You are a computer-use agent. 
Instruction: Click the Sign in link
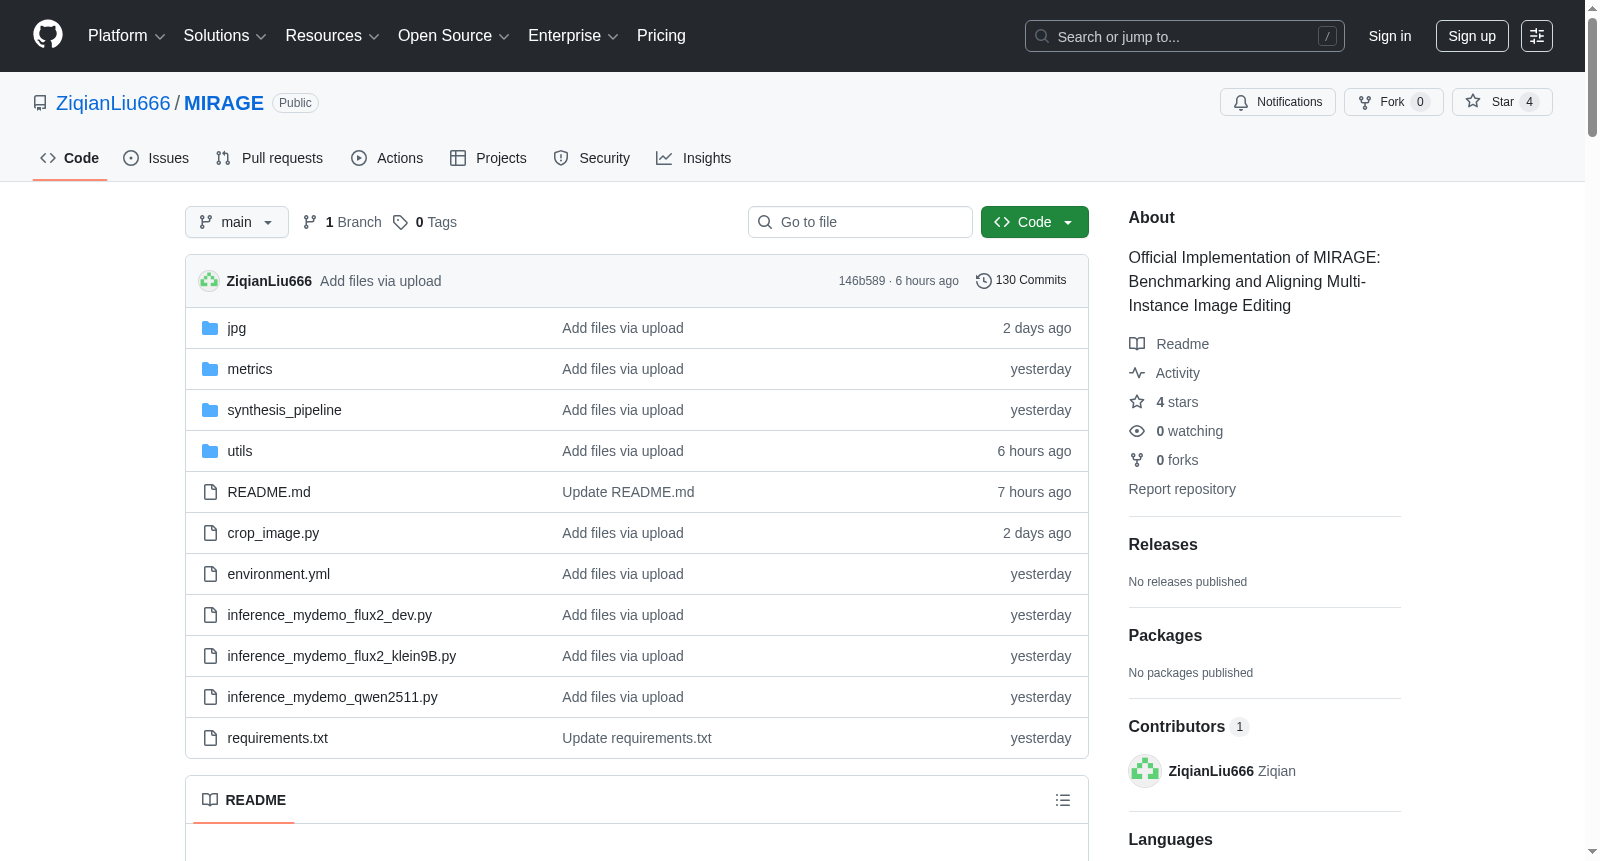[x=1390, y=36]
